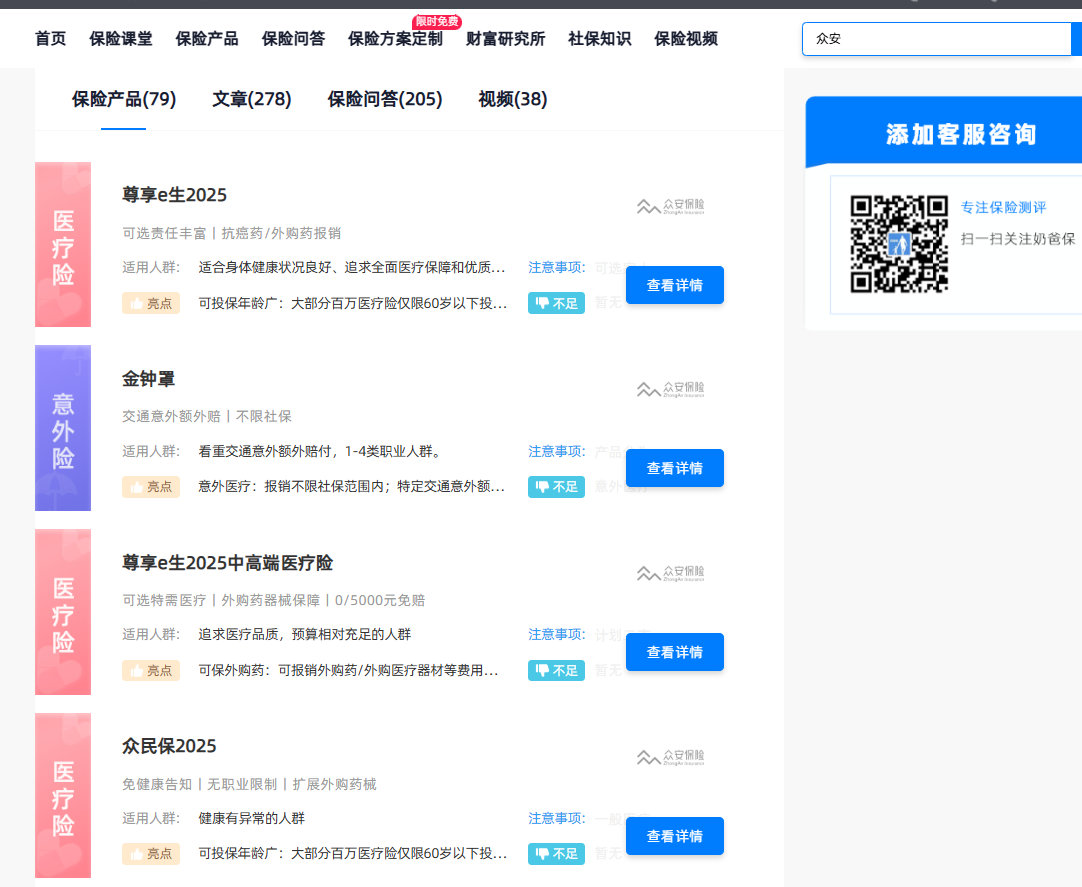
Task: Switch to the 保险问答(205) results tab
Action: coord(385,99)
